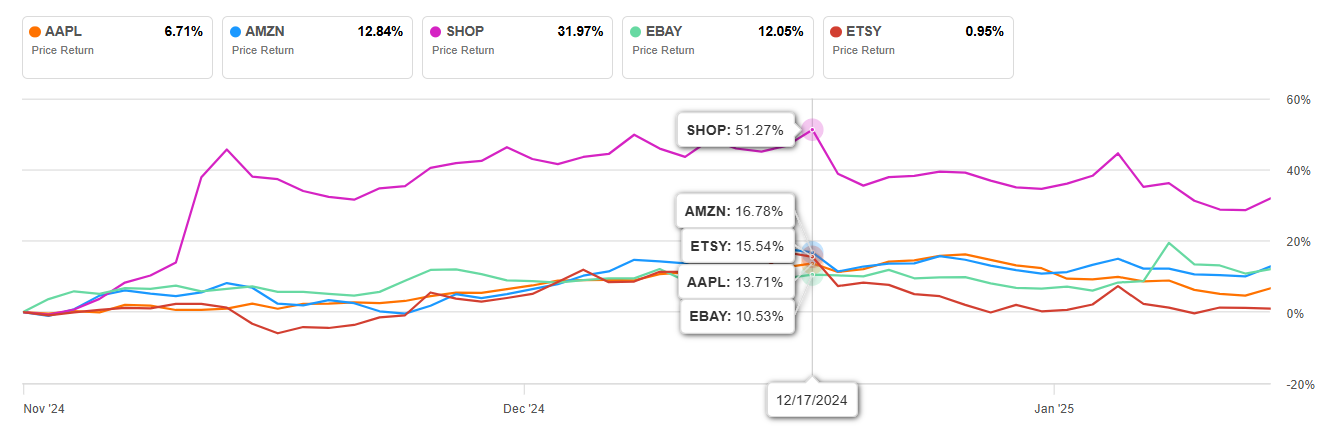This screenshot has width=1336, height=435.
Task: Click the green EBAY legend dot
Action: 636,32
